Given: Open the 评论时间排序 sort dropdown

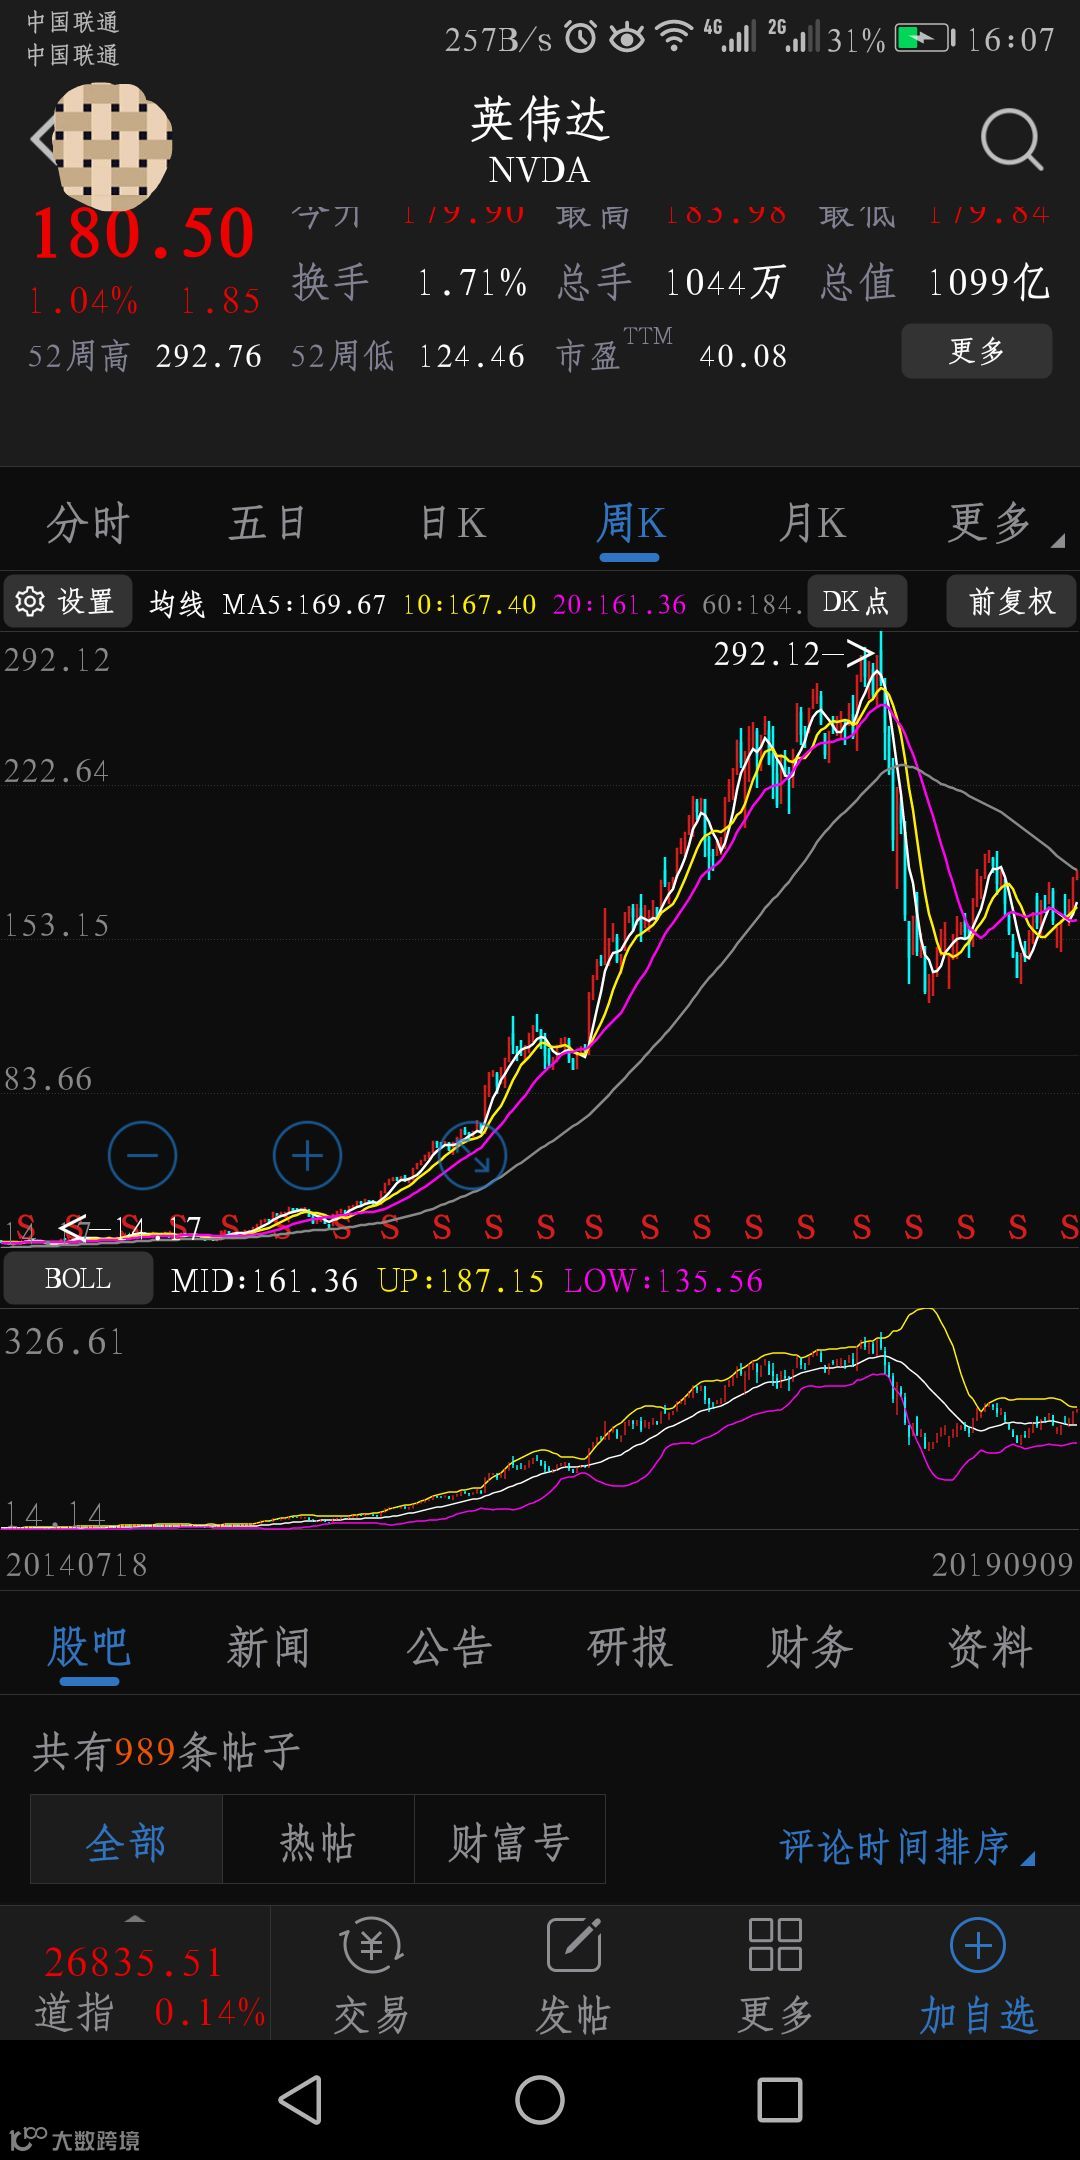Looking at the screenshot, I should coord(907,1847).
